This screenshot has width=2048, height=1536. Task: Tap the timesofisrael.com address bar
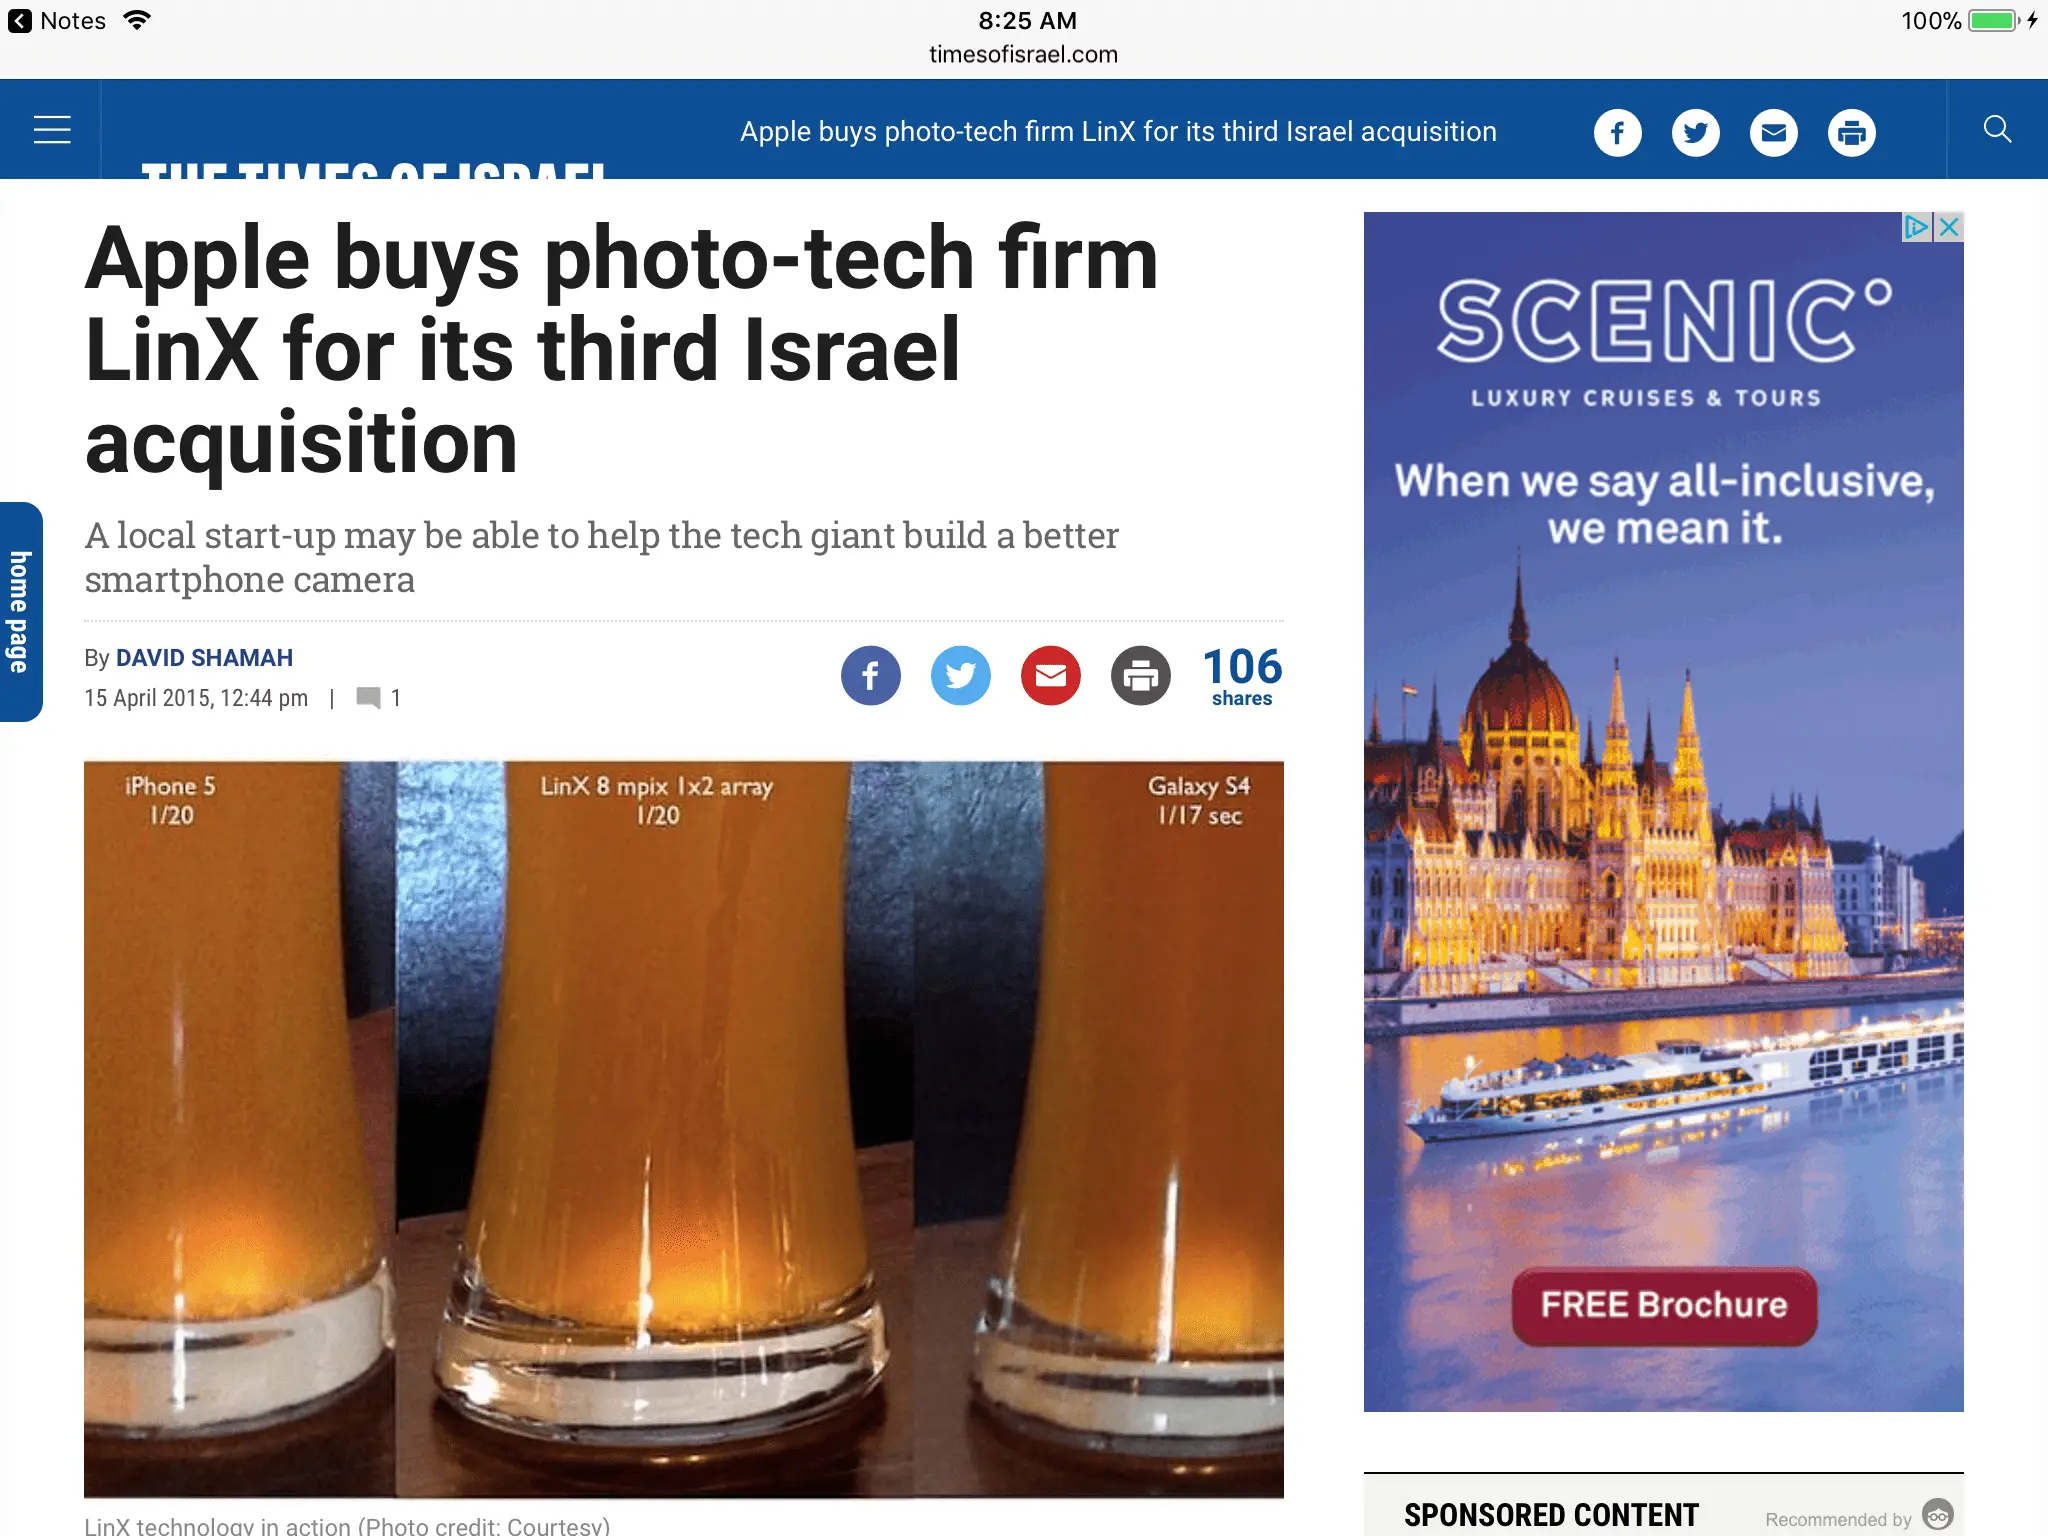pyautogui.click(x=1023, y=54)
